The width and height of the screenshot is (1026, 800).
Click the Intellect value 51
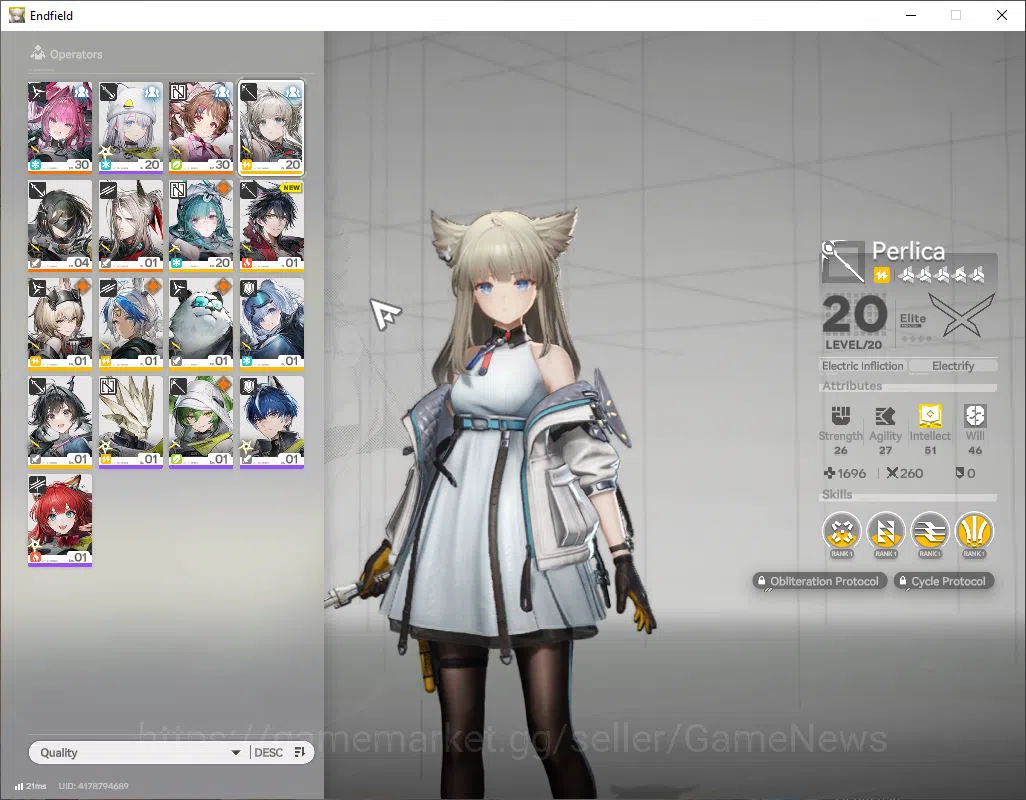[x=930, y=450]
